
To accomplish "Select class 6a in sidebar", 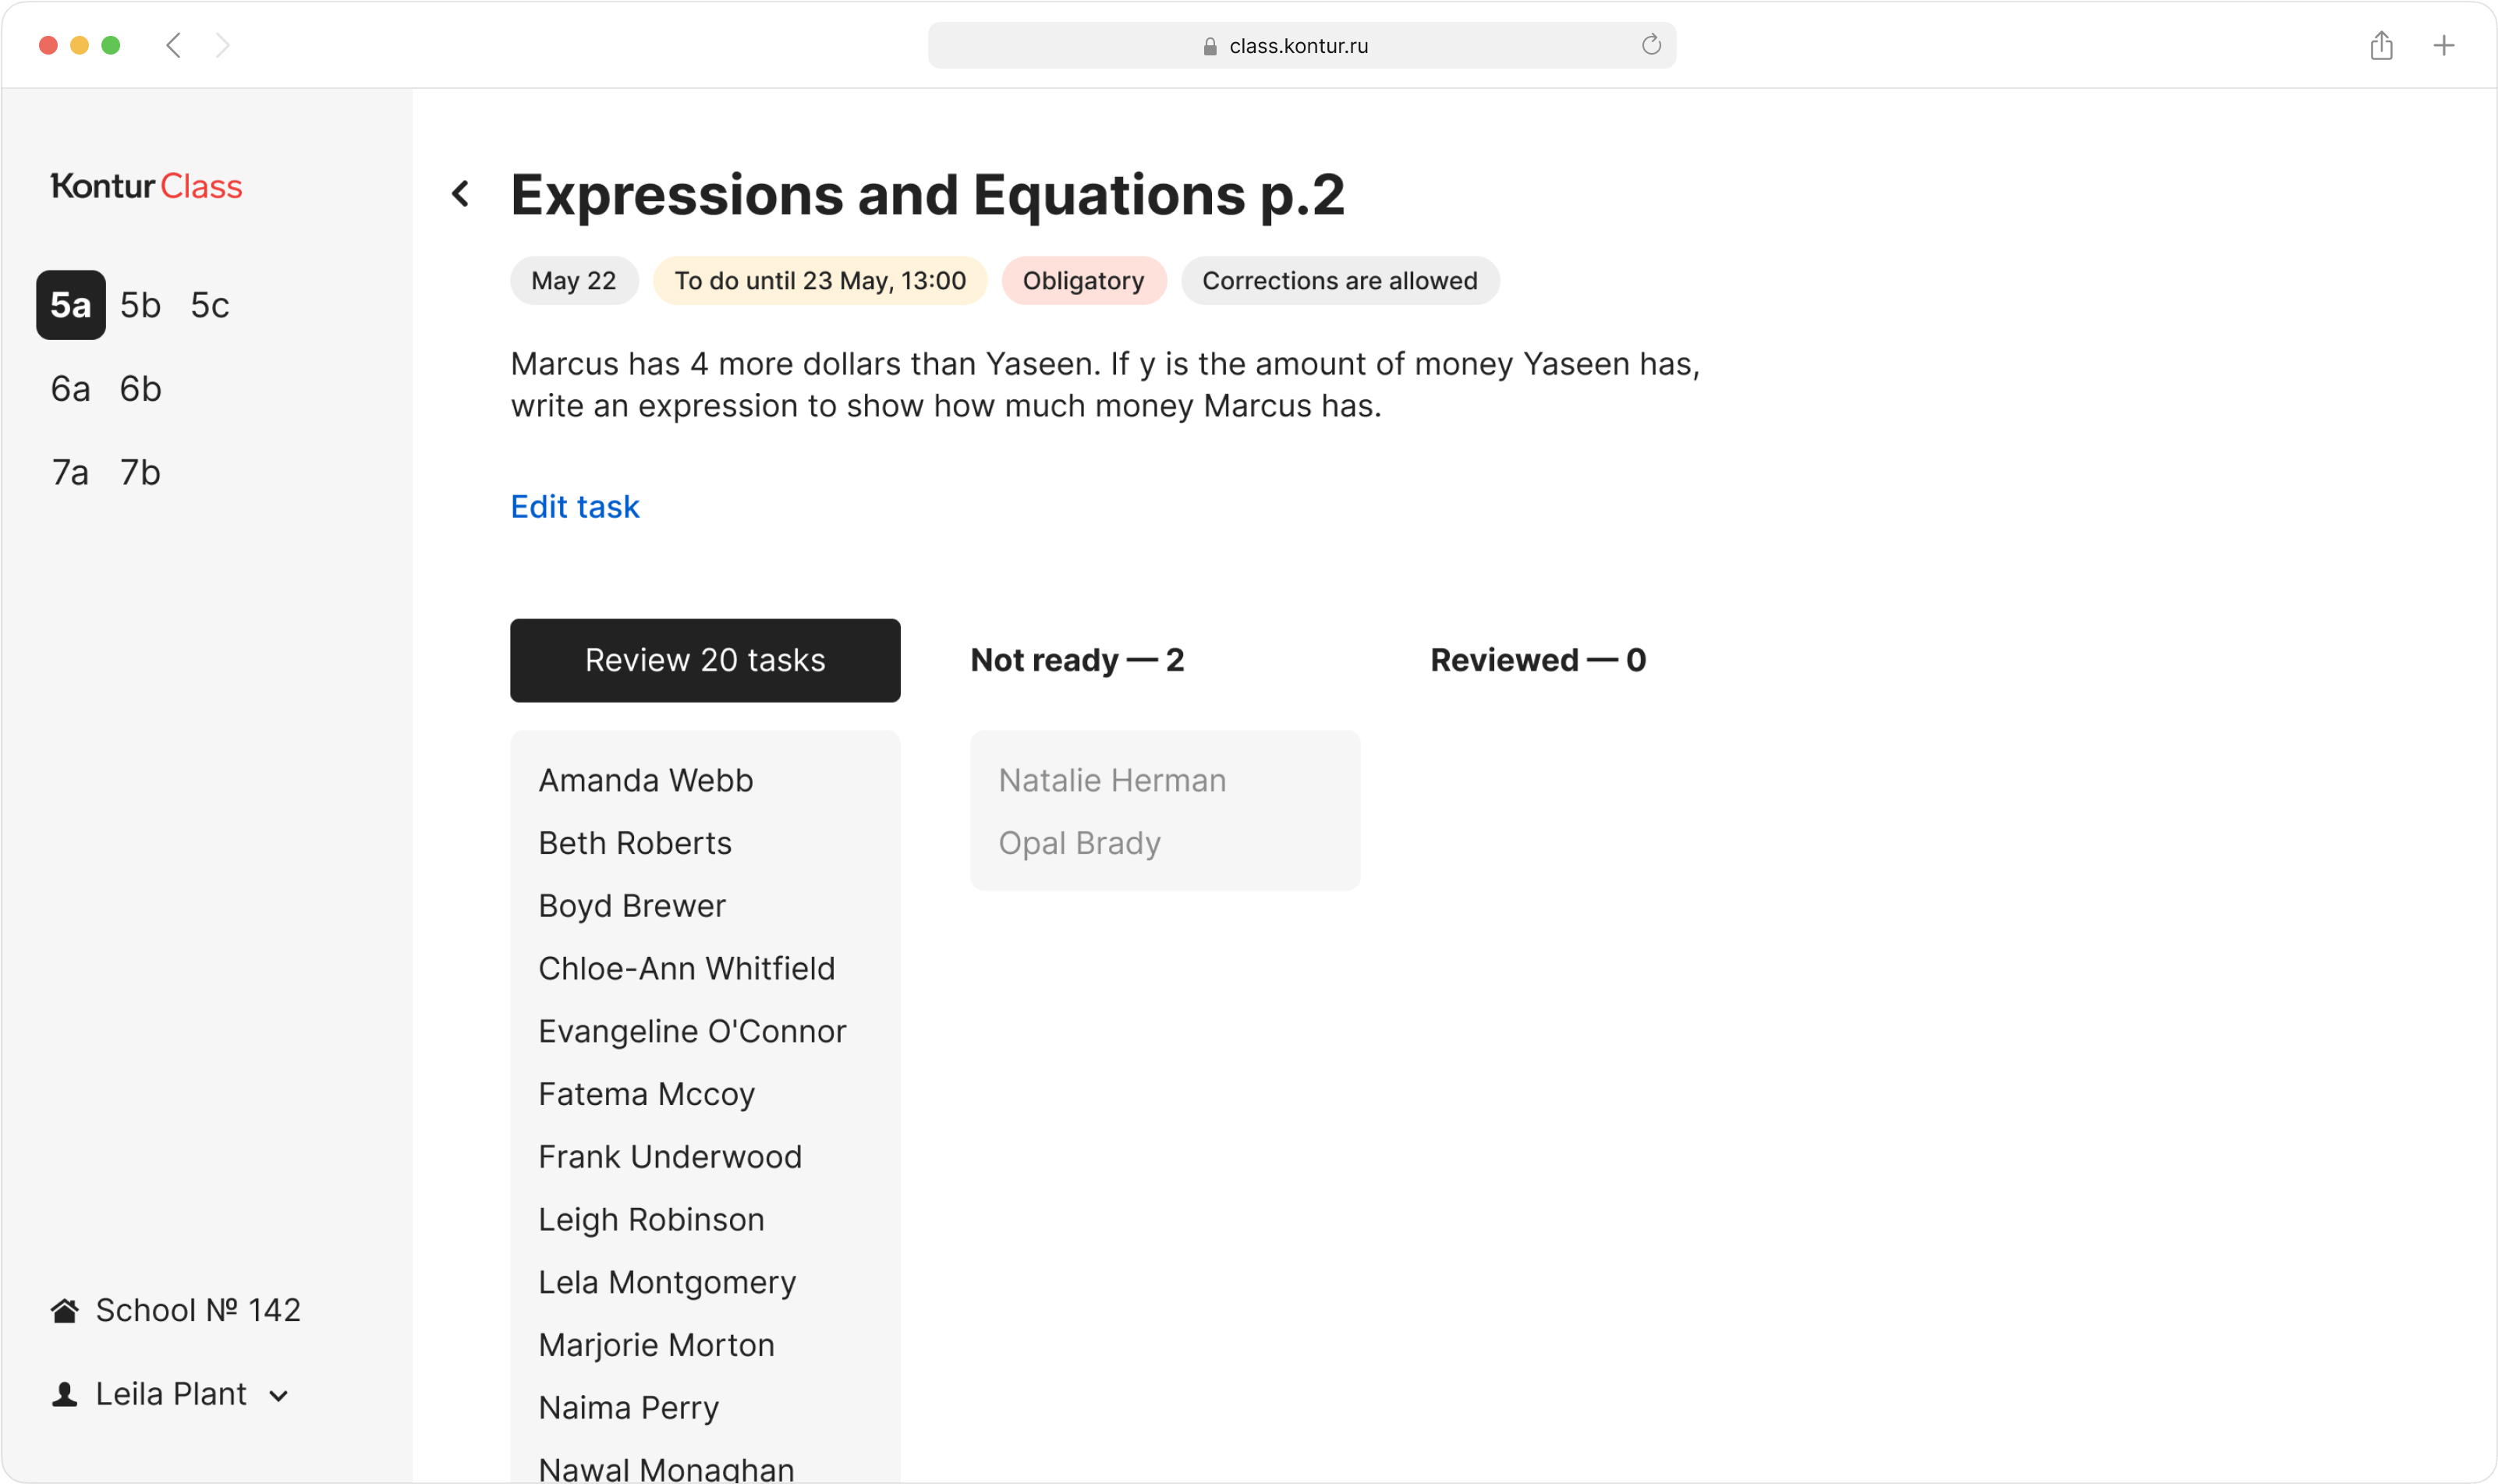I will point(70,389).
